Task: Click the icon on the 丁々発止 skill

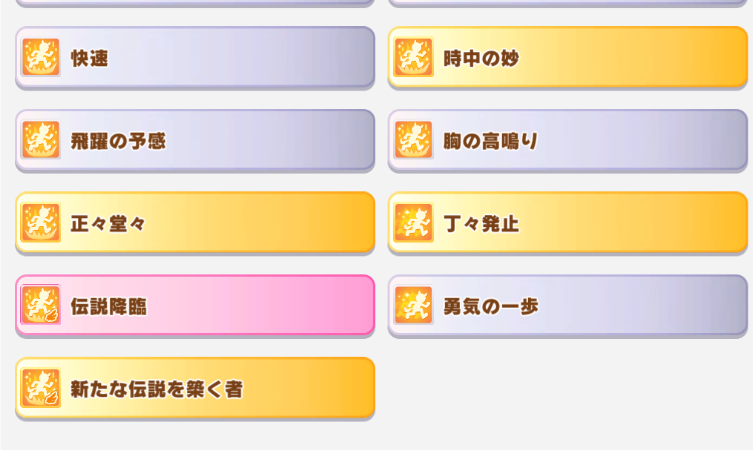Action: click(x=413, y=222)
